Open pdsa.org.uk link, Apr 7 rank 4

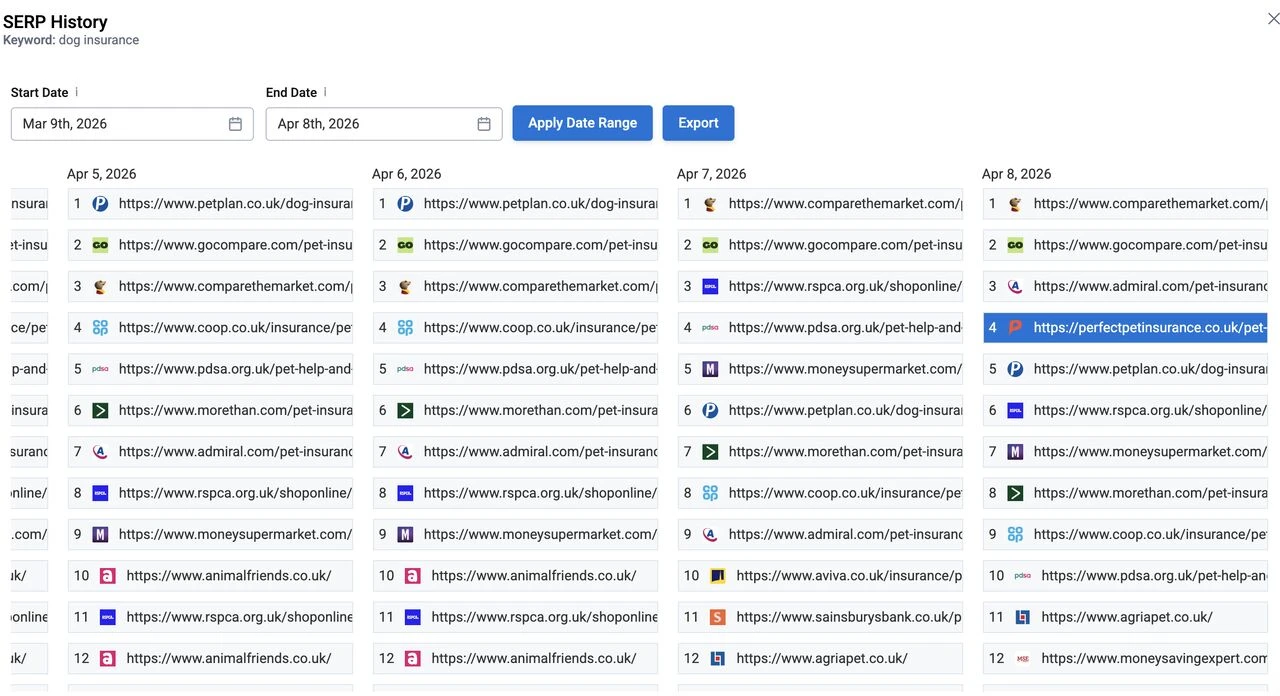coord(845,327)
